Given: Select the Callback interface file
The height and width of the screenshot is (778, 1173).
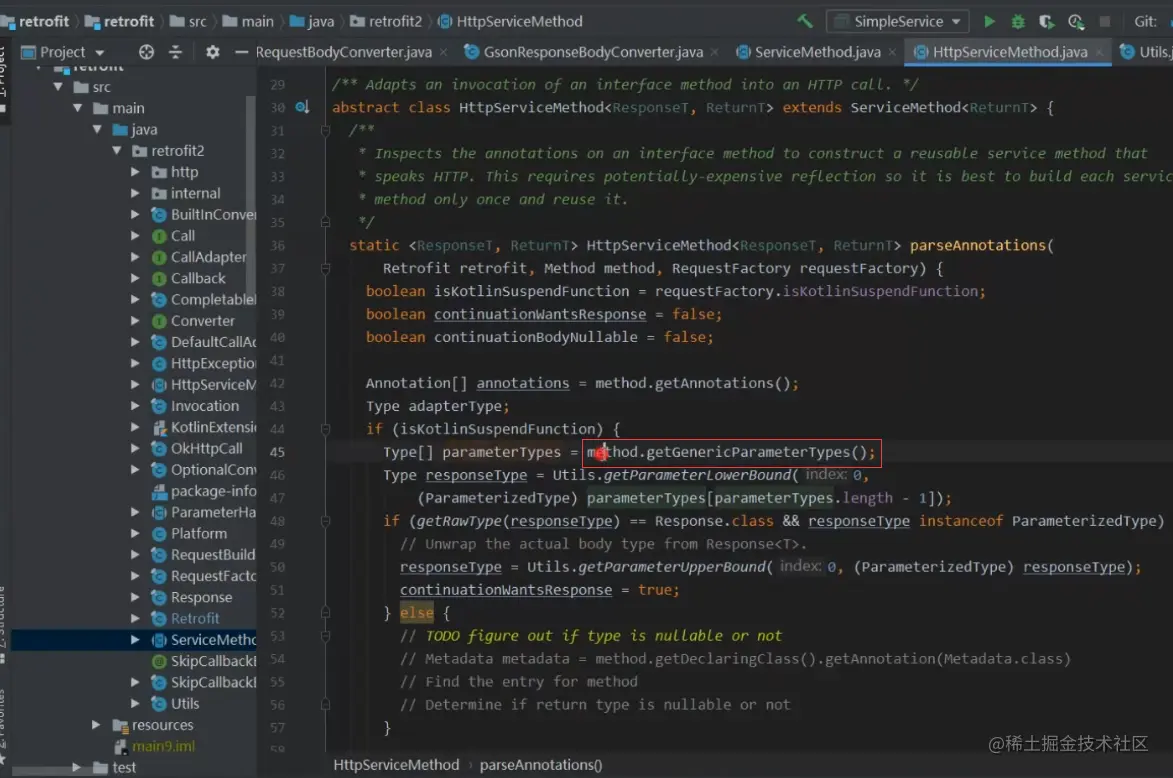Looking at the screenshot, I should click(197, 278).
